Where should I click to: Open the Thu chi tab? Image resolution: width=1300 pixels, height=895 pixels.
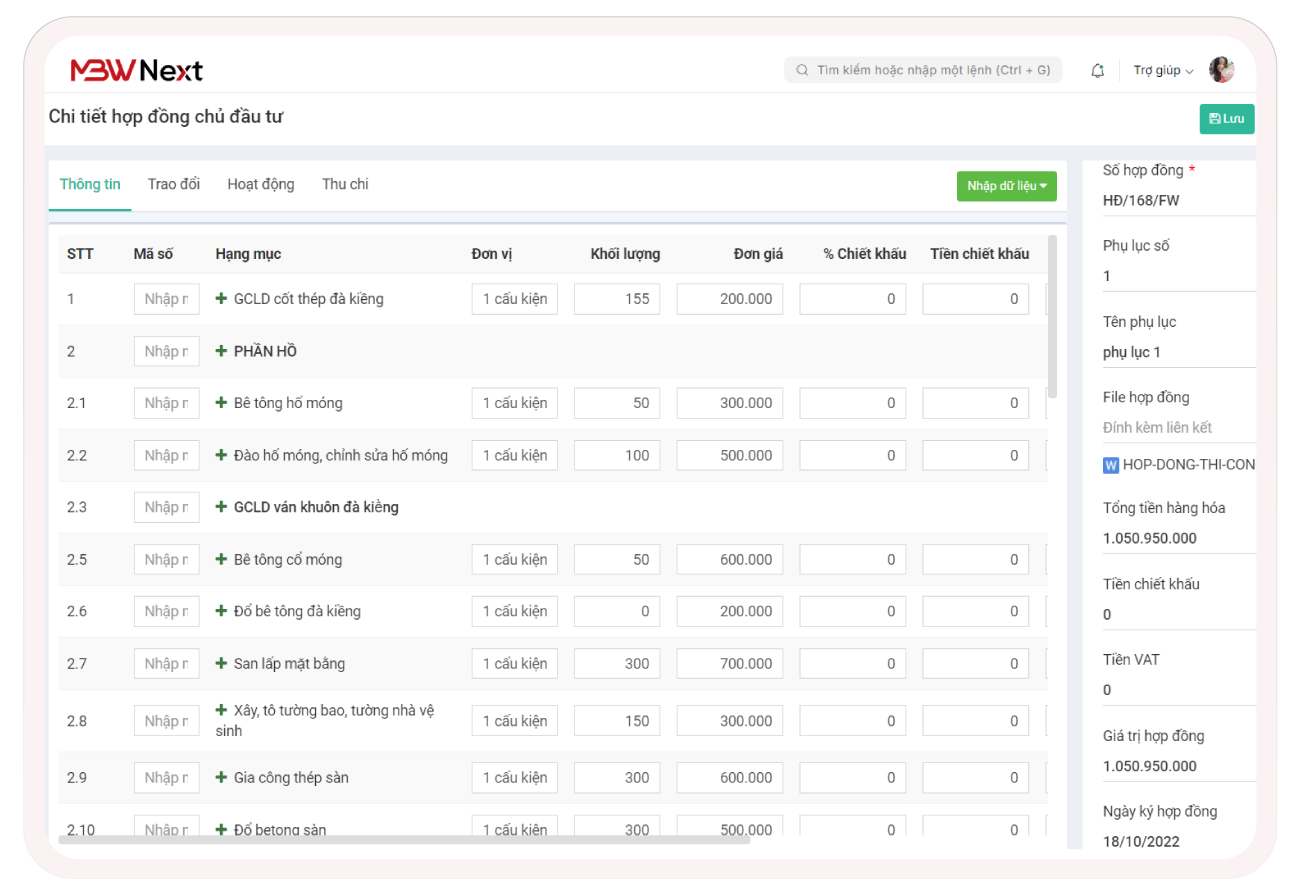tap(345, 184)
